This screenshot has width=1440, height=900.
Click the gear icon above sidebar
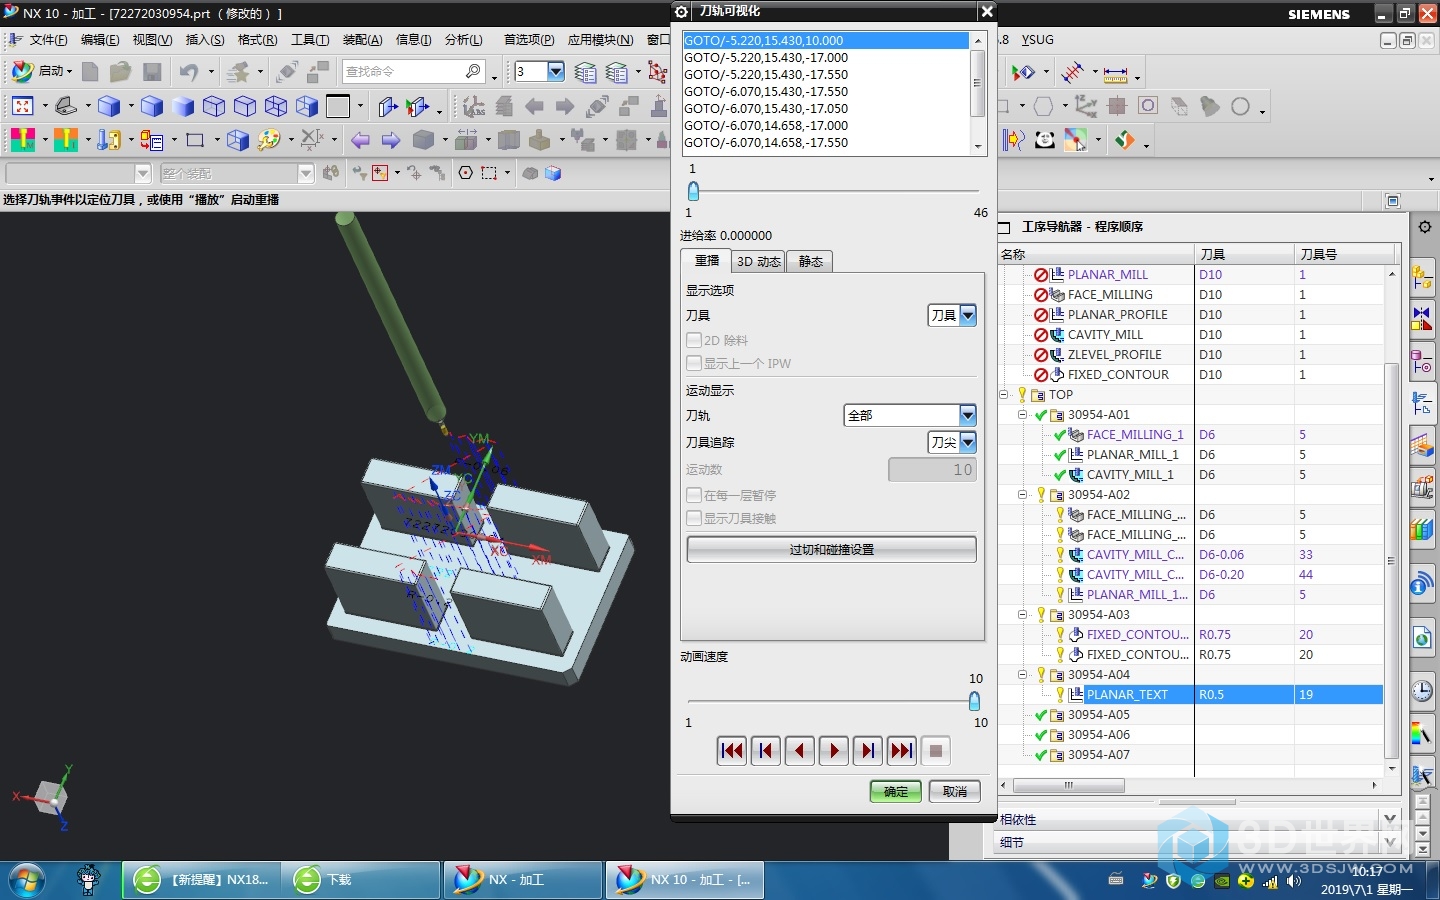(x=1424, y=227)
